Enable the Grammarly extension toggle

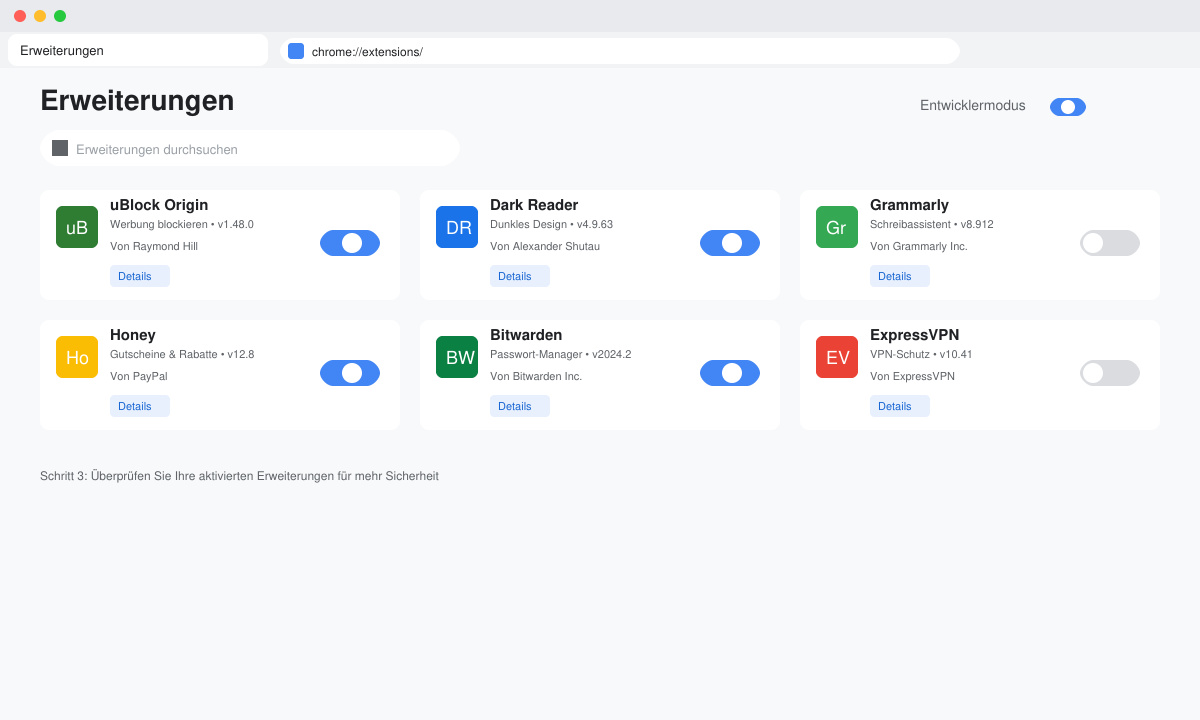point(1110,243)
